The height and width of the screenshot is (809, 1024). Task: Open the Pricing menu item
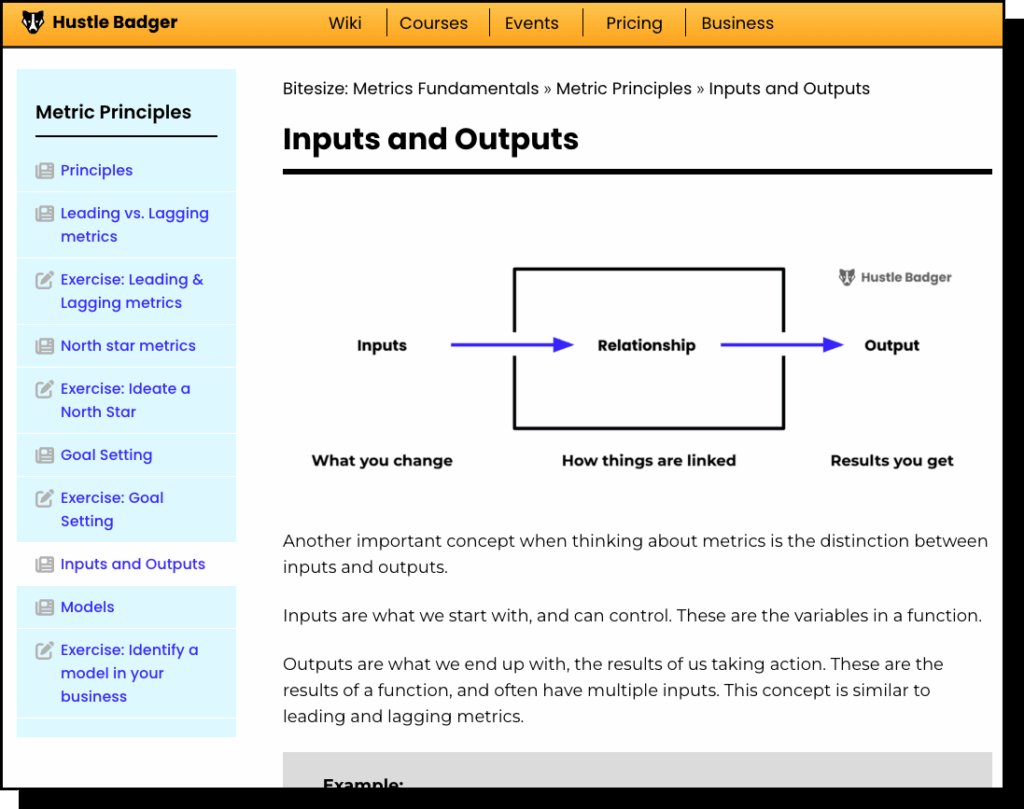pos(633,23)
